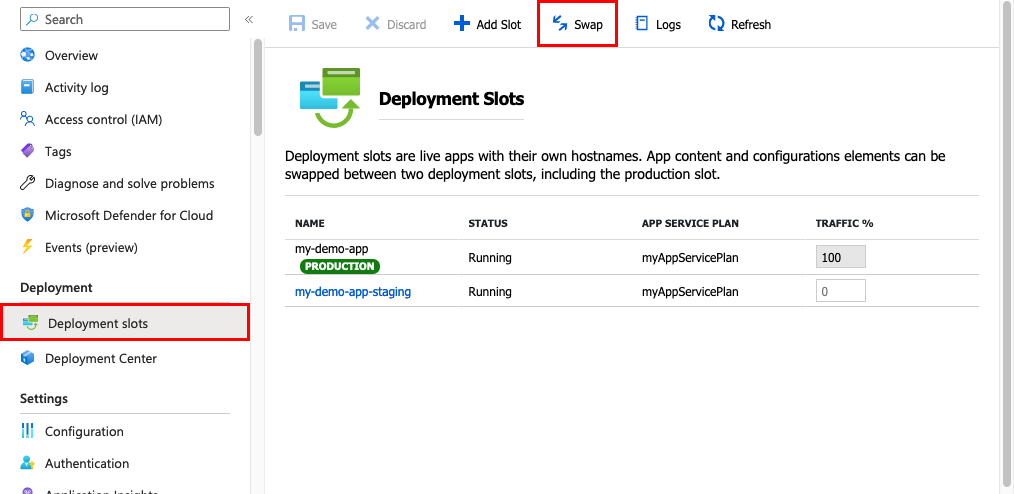
Task: Click the sidebar vertical scrollbar
Action: 258,87
